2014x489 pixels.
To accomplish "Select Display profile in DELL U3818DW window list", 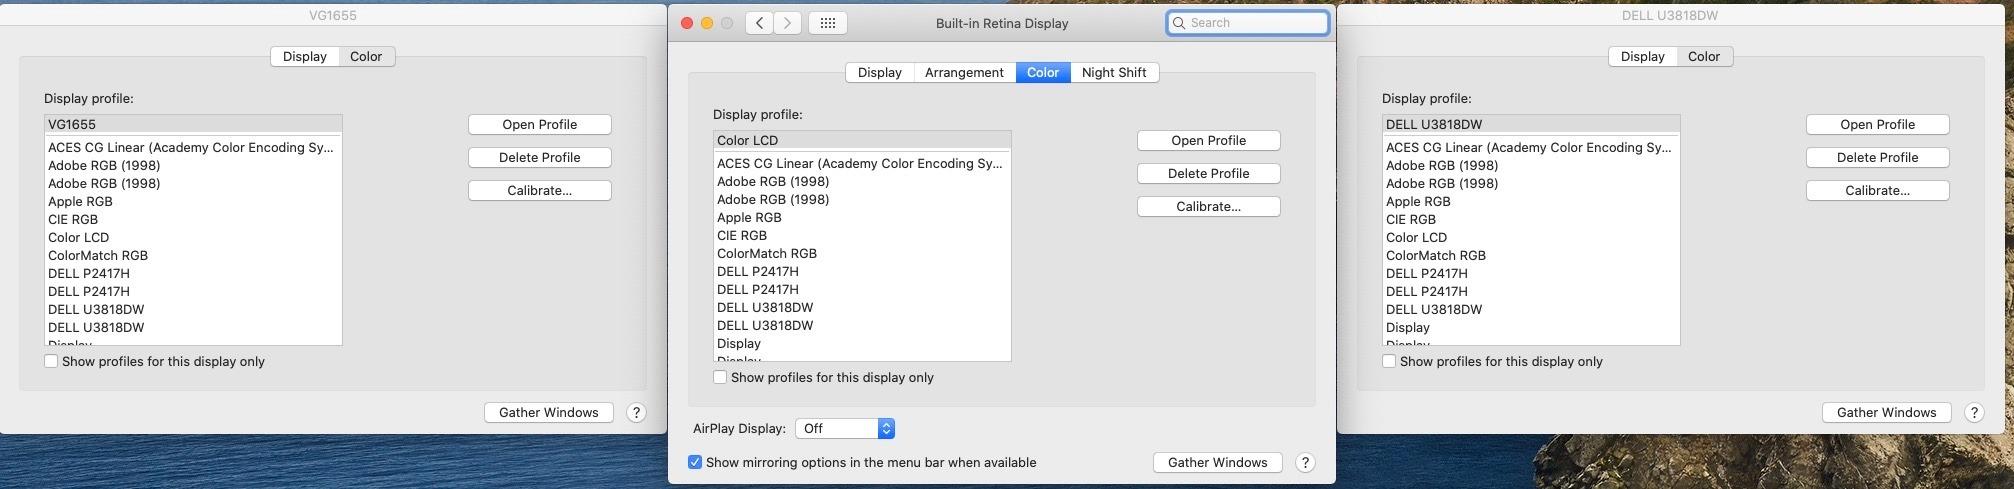I will point(1531,327).
